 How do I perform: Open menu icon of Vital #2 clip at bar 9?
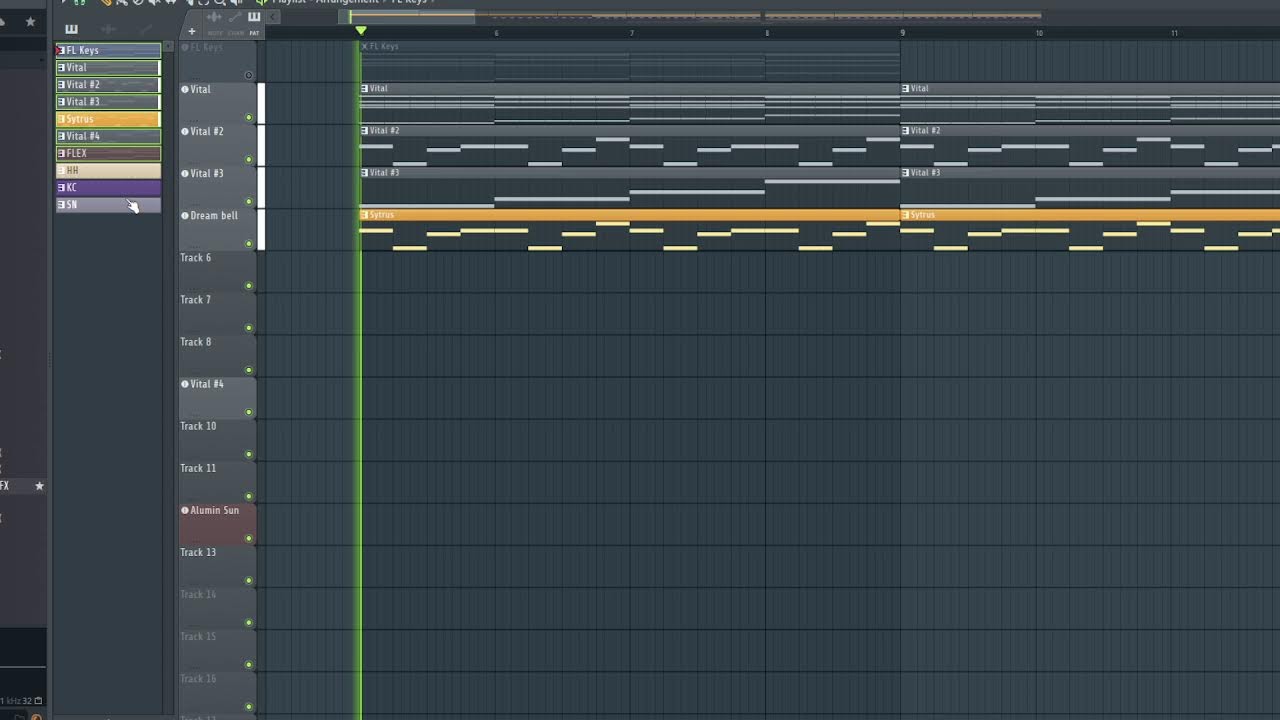pos(906,130)
